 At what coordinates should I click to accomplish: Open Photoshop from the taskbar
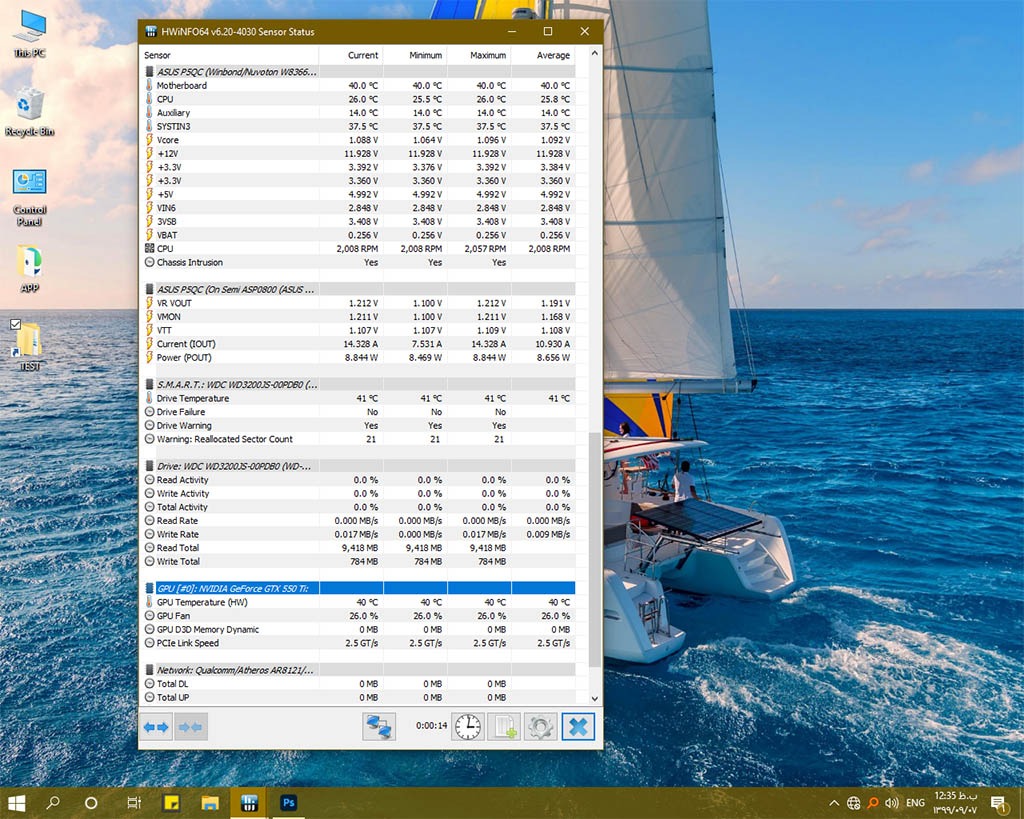[x=288, y=803]
